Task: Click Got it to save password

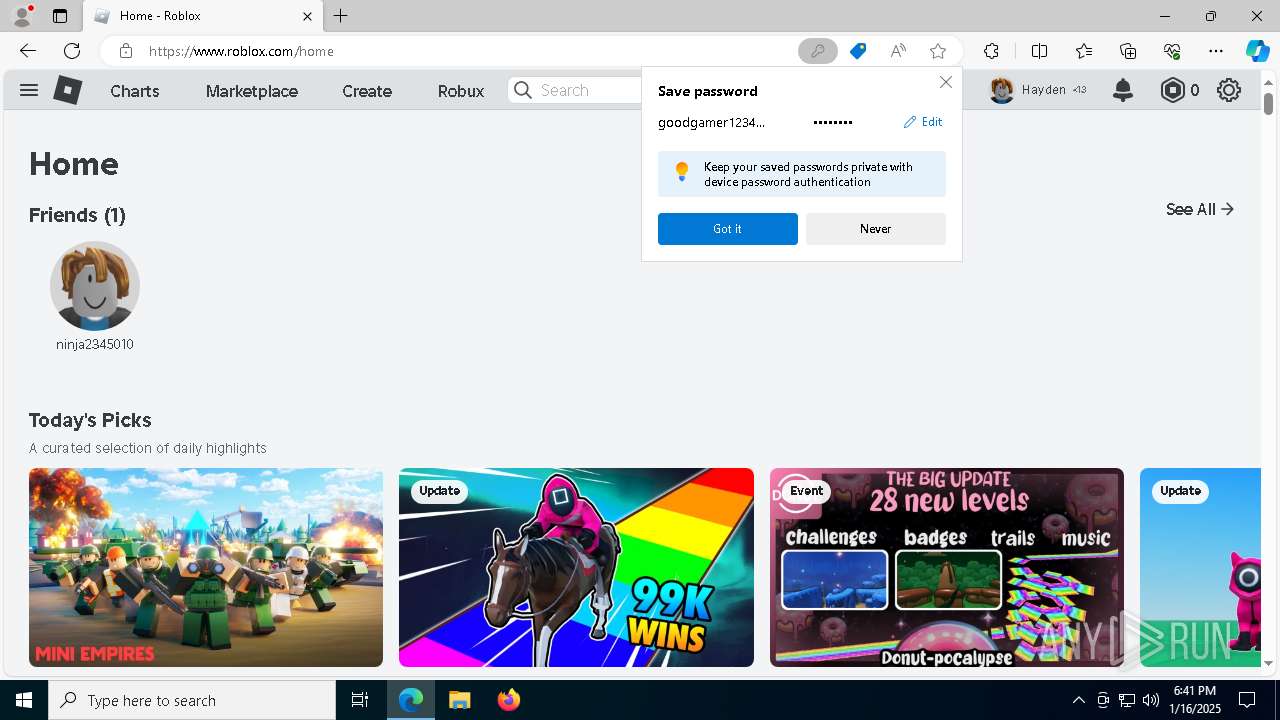Action: [728, 229]
